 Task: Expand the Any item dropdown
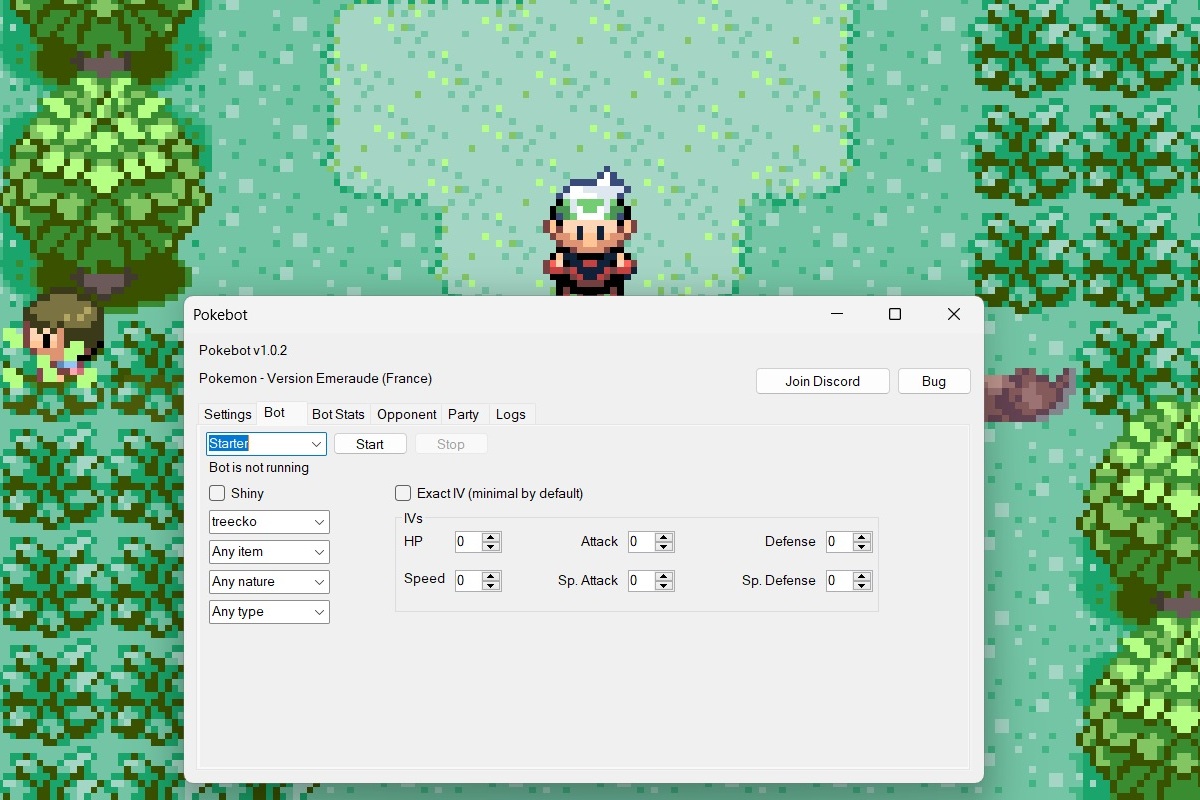pos(269,552)
